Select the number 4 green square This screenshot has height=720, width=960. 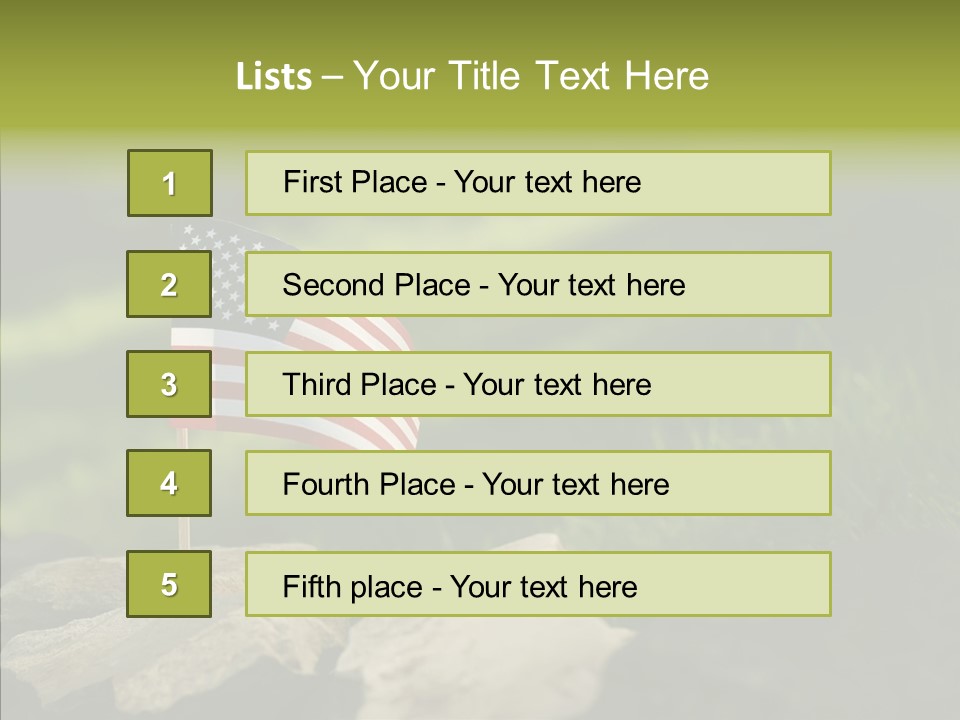click(169, 484)
